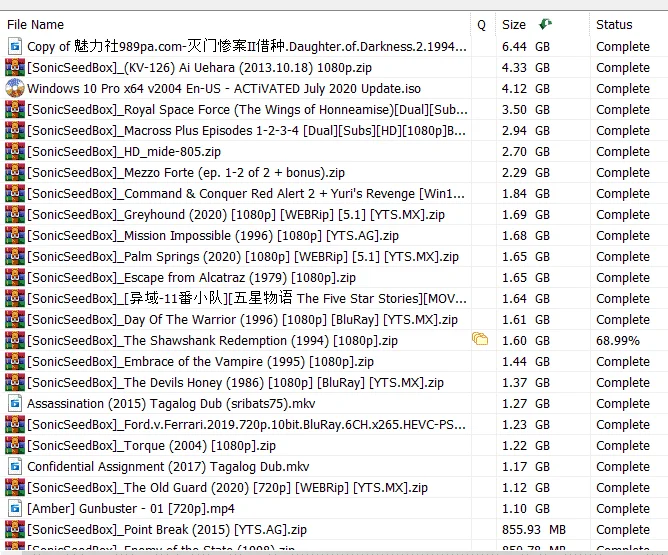Image resolution: width=668 pixels, height=555 pixels.
Task: Click archive icon of Embrace of the Vampire zip
Action: 15,362
